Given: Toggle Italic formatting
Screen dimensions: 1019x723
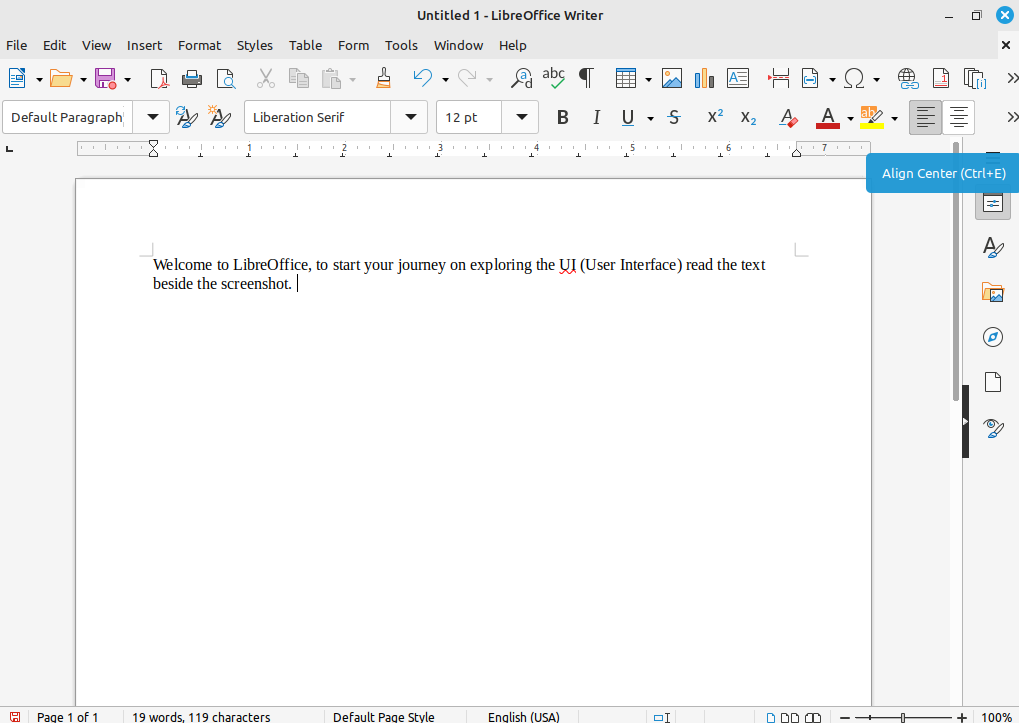Looking at the screenshot, I should click(596, 118).
